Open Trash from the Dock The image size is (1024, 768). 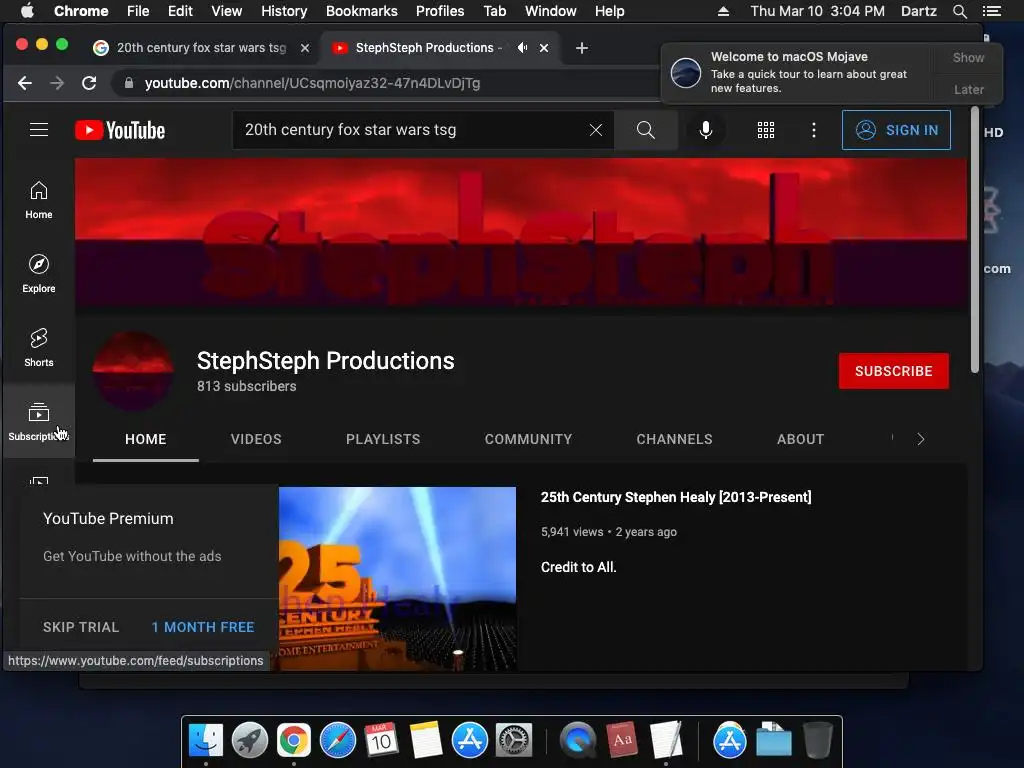817,741
